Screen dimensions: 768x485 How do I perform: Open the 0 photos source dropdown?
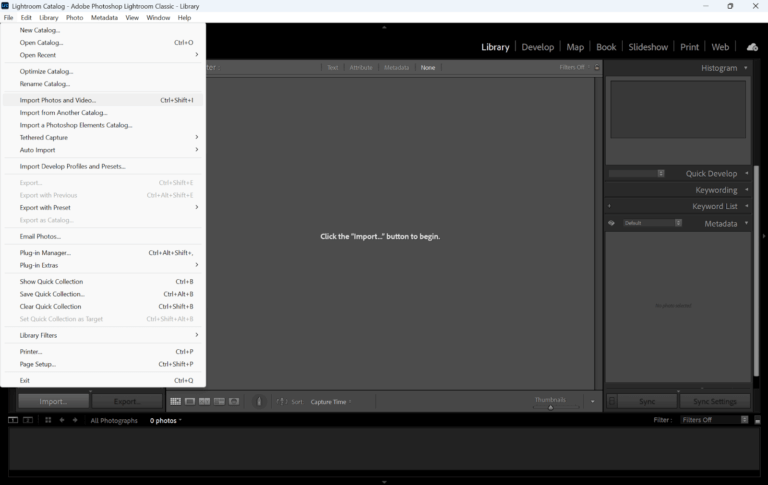coord(166,420)
